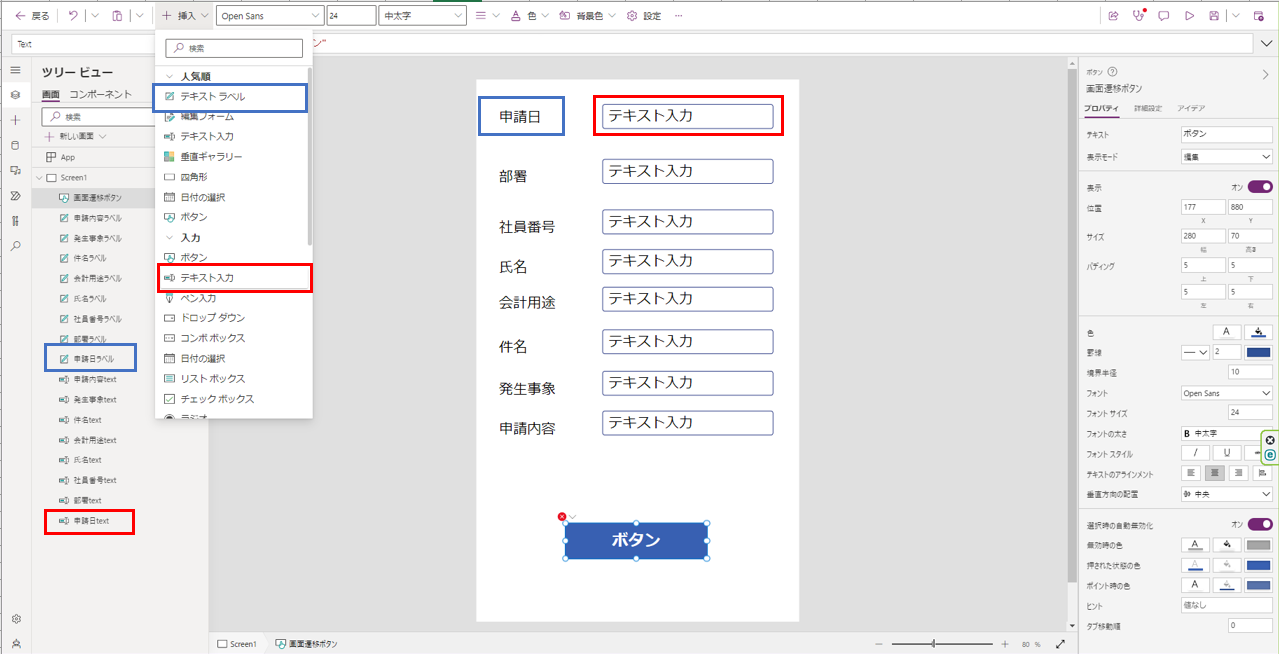Click the 境界半径 value field
This screenshot has width=1279, height=654.
pos(1250,372)
